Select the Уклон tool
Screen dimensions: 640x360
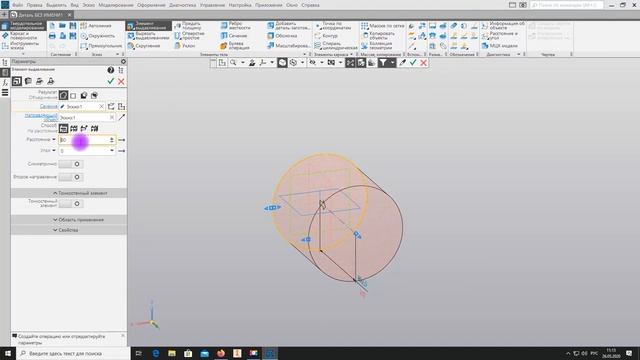click(185, 46)
